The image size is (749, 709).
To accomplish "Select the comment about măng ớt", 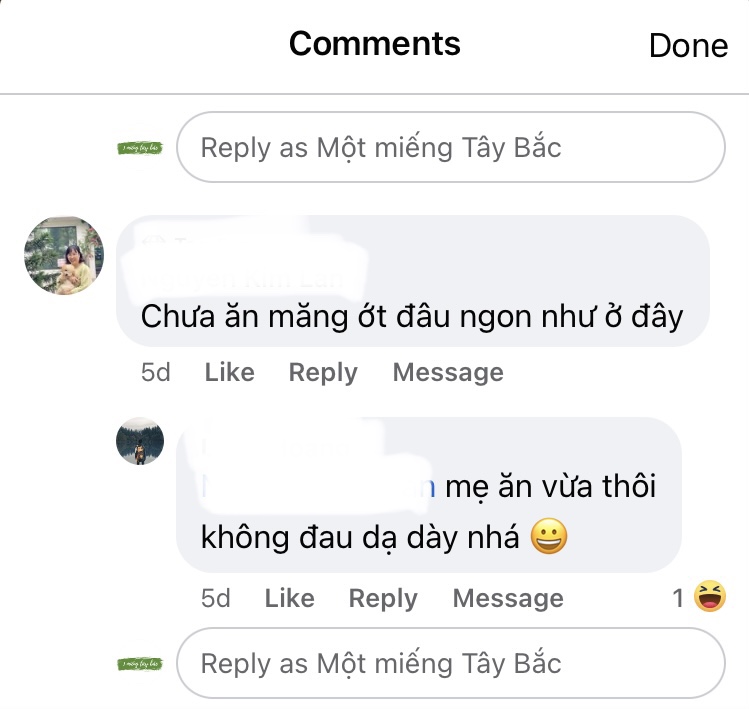I will [411, 316].
